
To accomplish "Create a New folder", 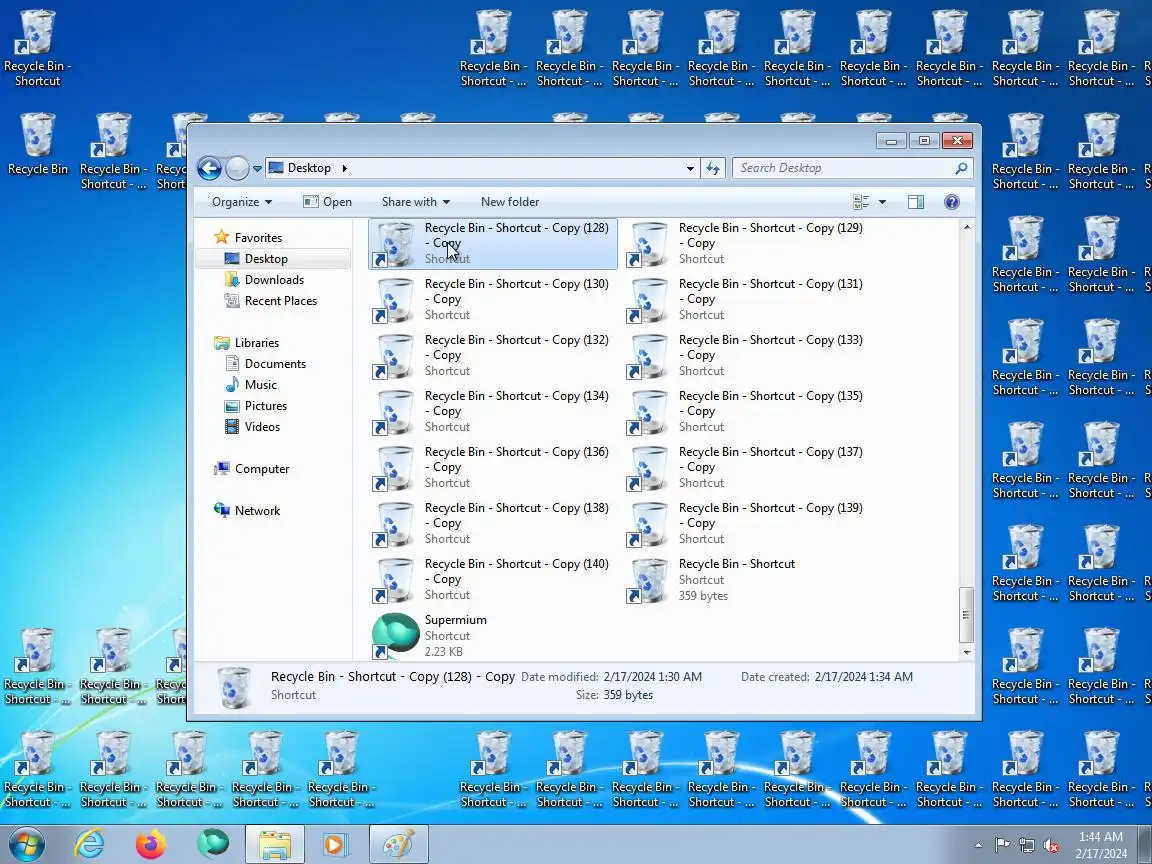I will click(x=510, y=202).
